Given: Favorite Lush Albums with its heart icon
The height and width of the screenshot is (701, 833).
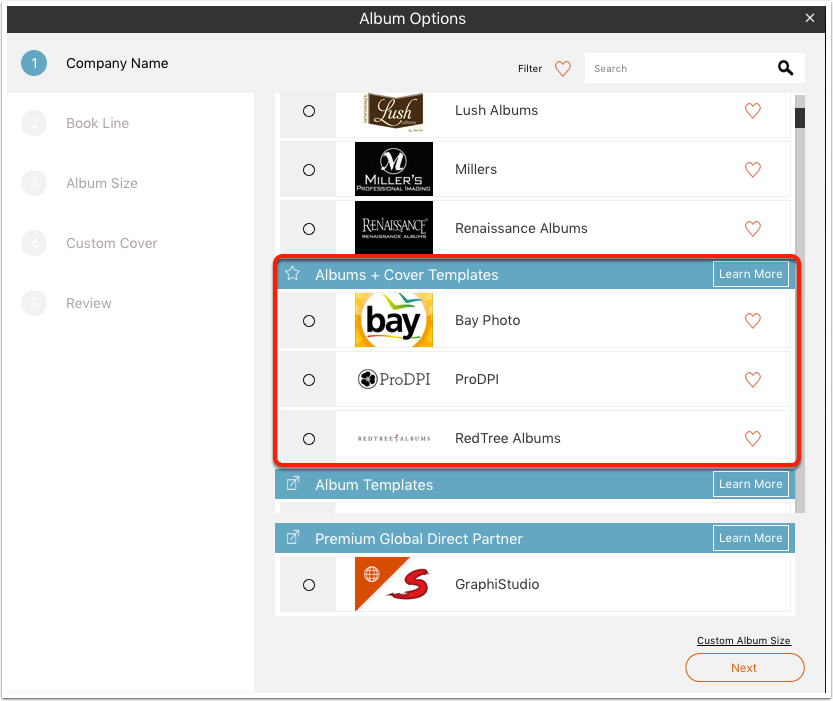Looking at the screenshot, I should click(x=752, y=110).
